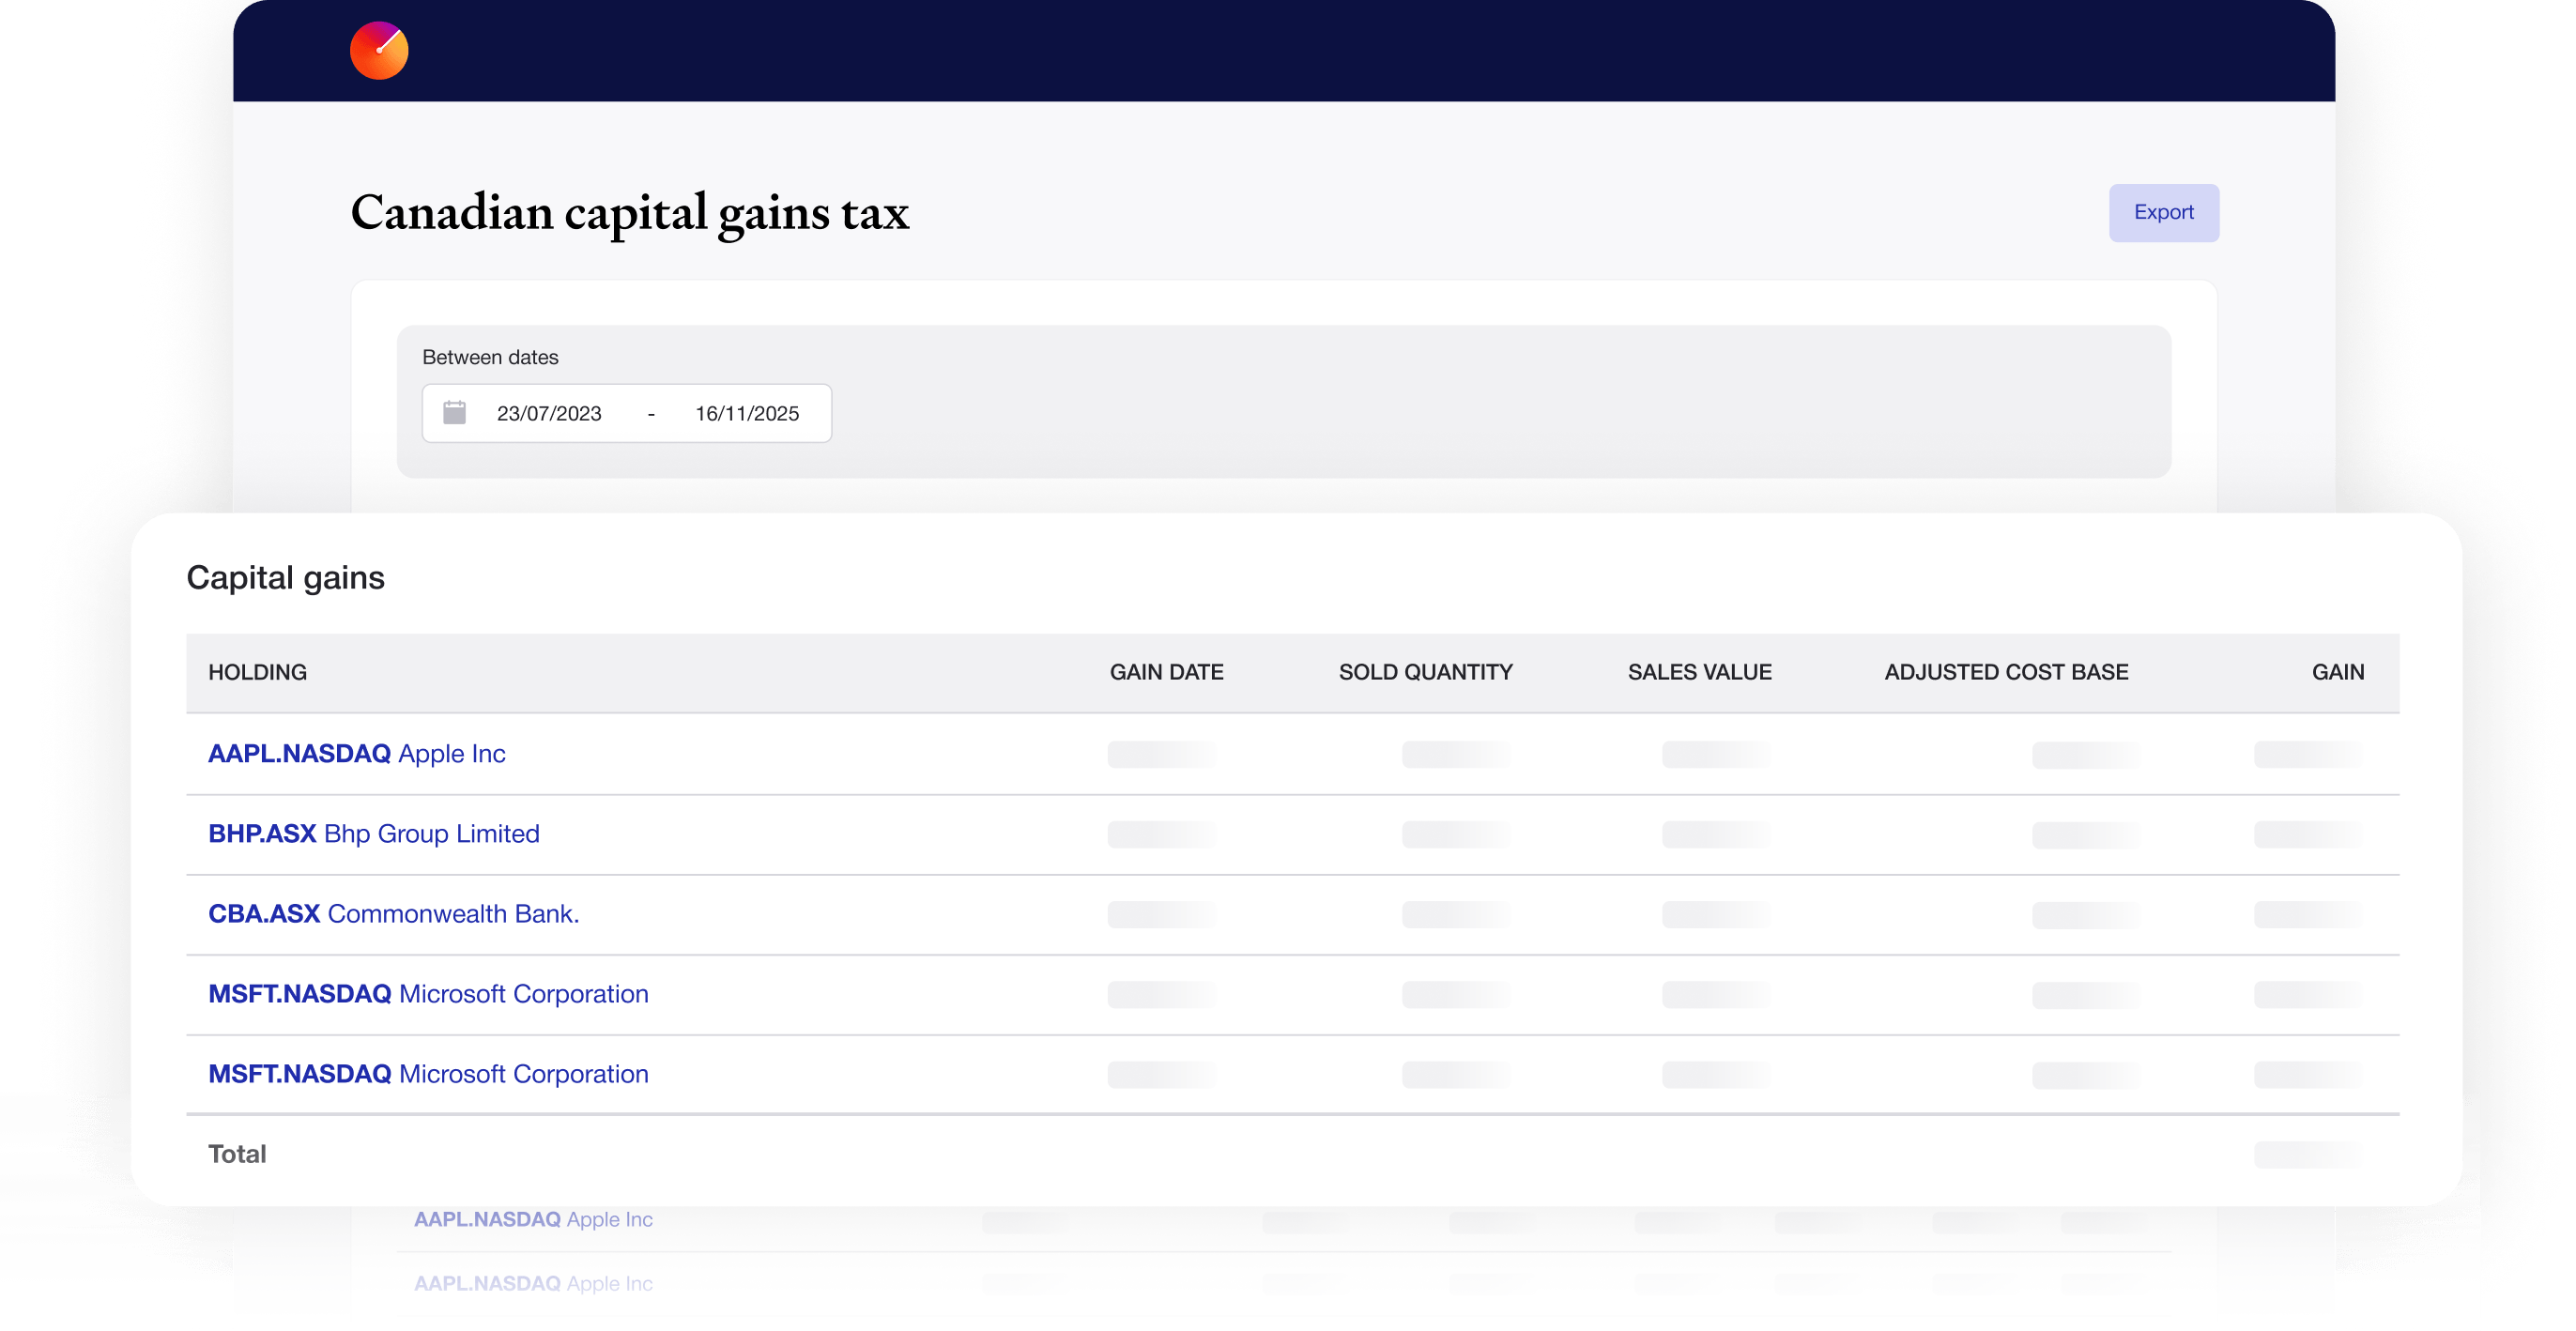Image resolution: width=2576 pixels, height=1331 pixels.
Task: Open the calendar date picker icon
Action: (456, 413)
